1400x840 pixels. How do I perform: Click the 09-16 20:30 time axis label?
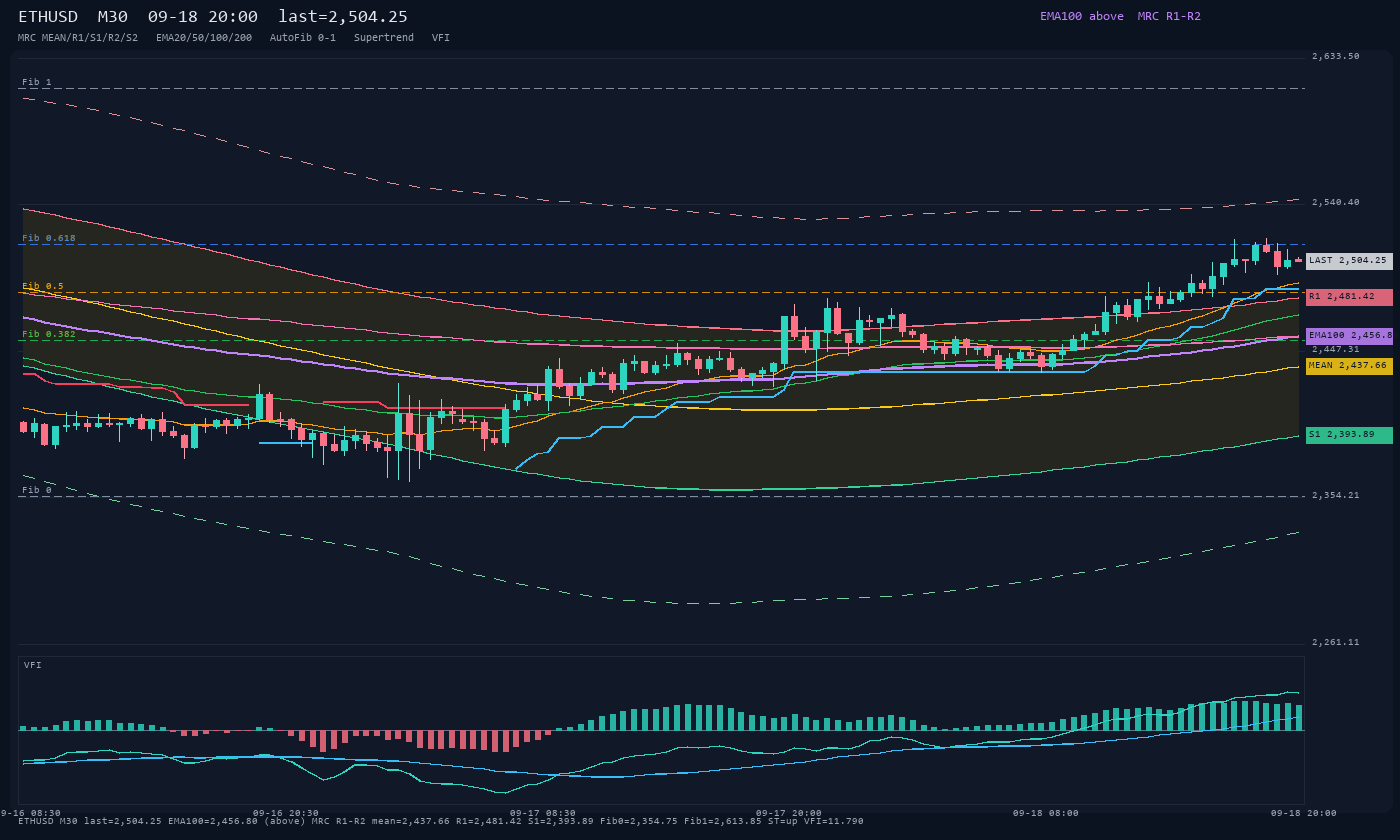click(286, 813)
